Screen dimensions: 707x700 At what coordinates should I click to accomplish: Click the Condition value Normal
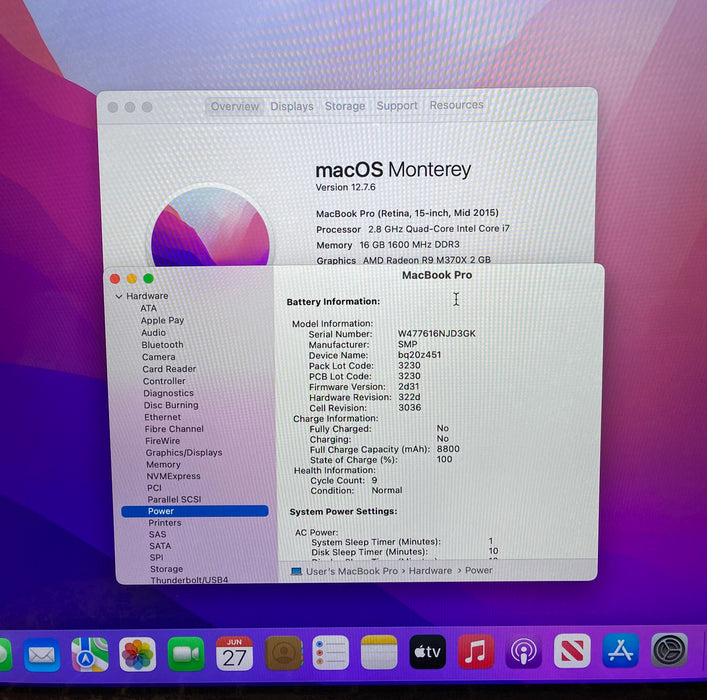pos(387,490)
